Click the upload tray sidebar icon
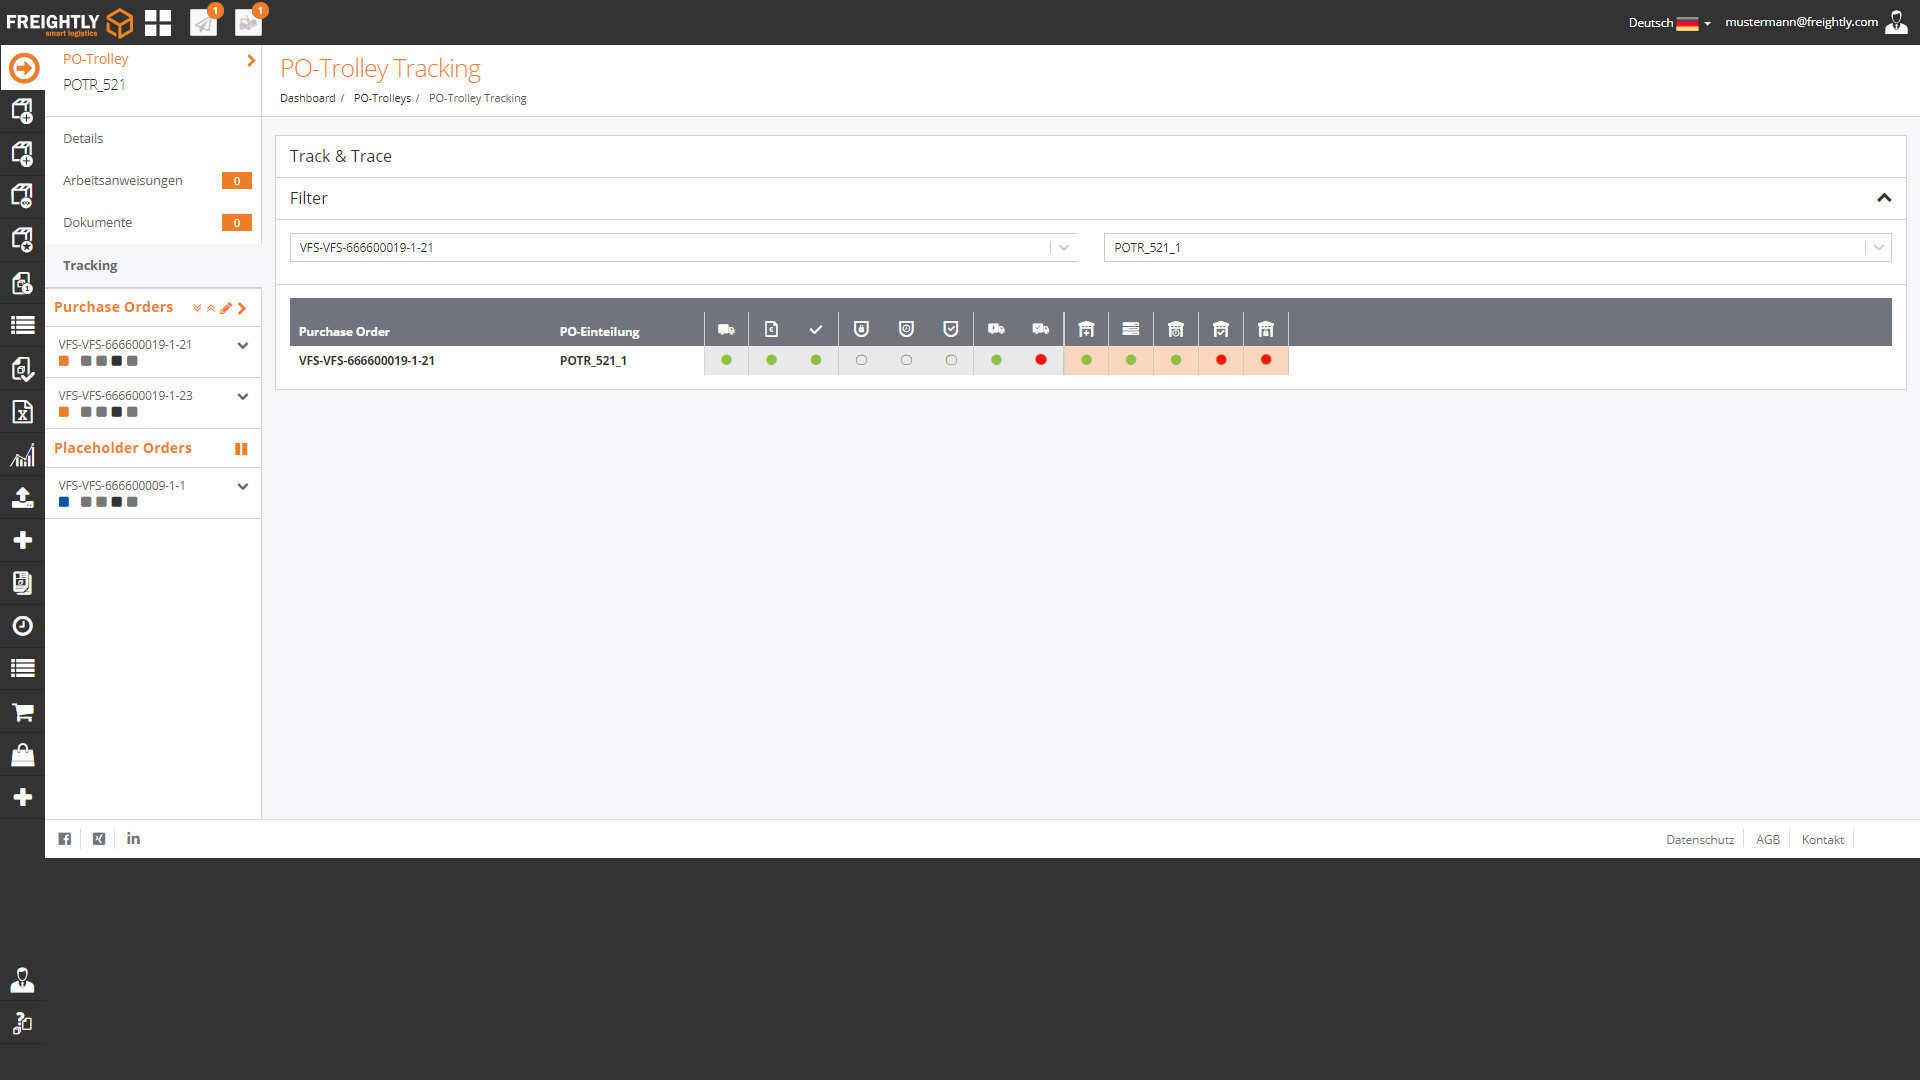The image size is (1920, 1080). pyautogui.click(x=22, y=498)
